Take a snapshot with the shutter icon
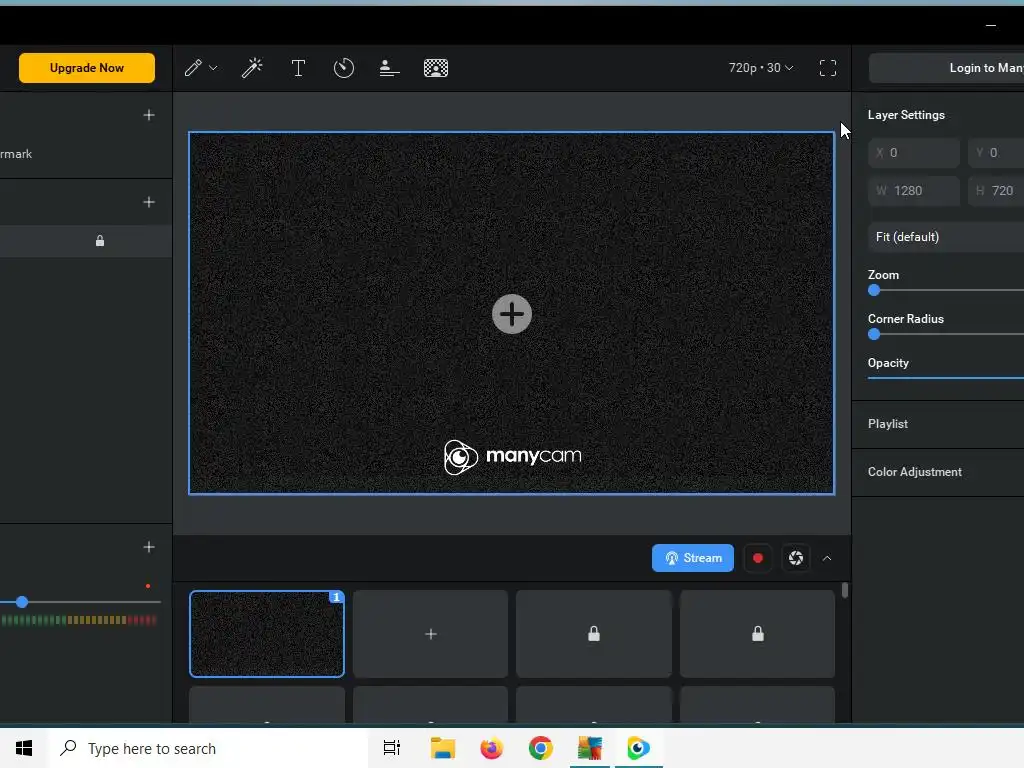This screenshot has width=1024, height=768. (x=795, y=558)
